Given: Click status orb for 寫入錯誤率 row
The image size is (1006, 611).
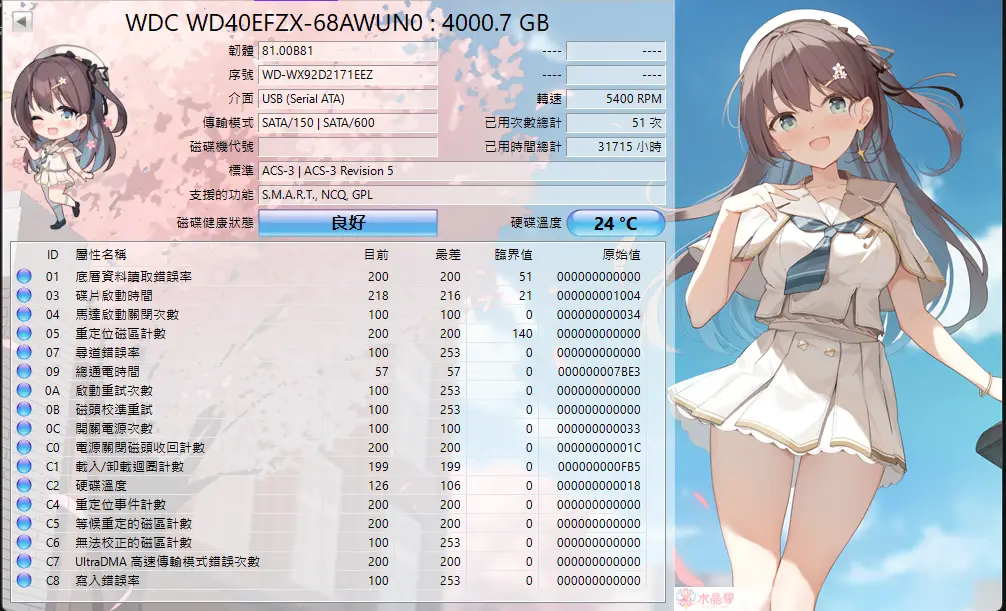Looking at the screenshot, I should click(24, 580).
